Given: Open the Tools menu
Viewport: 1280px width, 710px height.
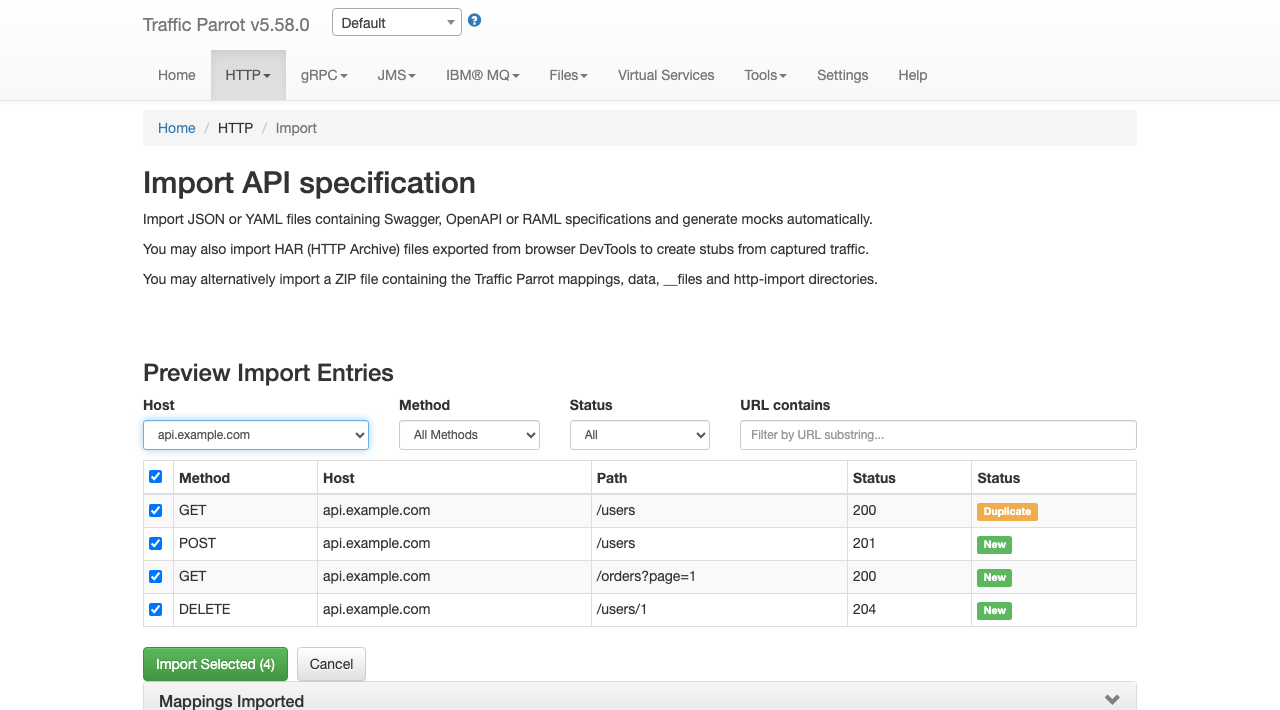Looking at the screenshot, I should (765, 75).
